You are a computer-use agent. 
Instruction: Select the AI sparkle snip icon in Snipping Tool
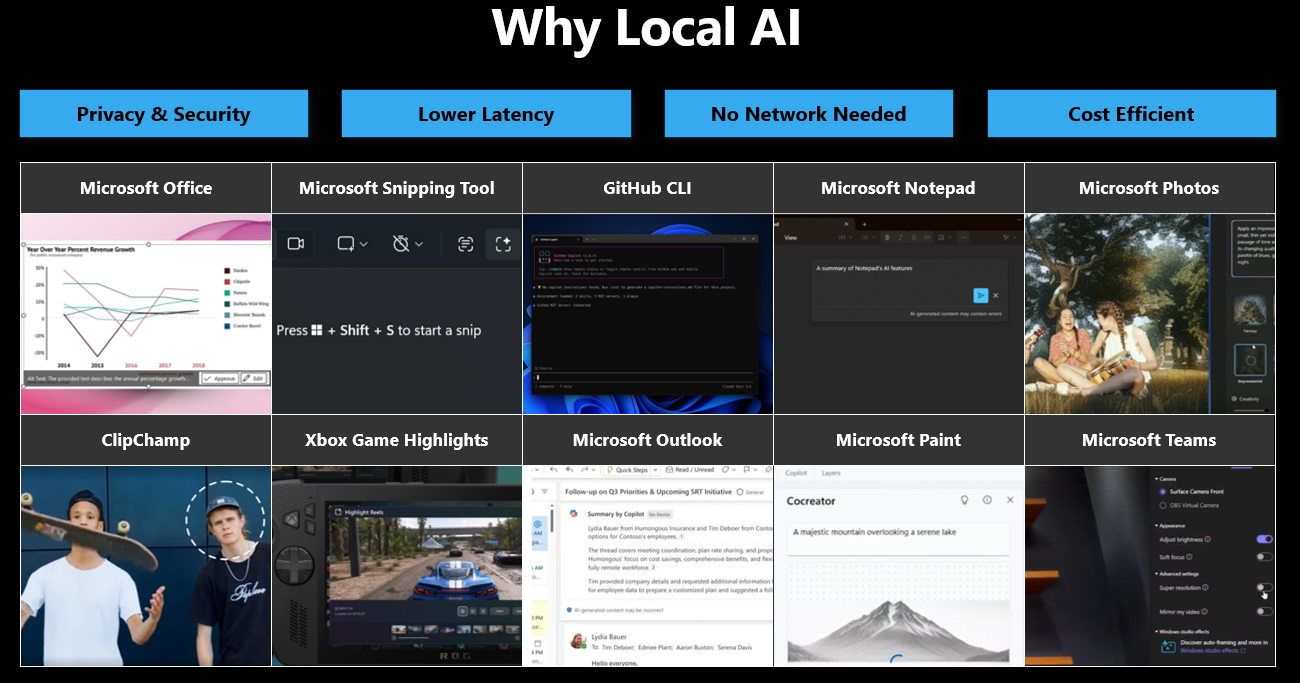tap(503, 244)
